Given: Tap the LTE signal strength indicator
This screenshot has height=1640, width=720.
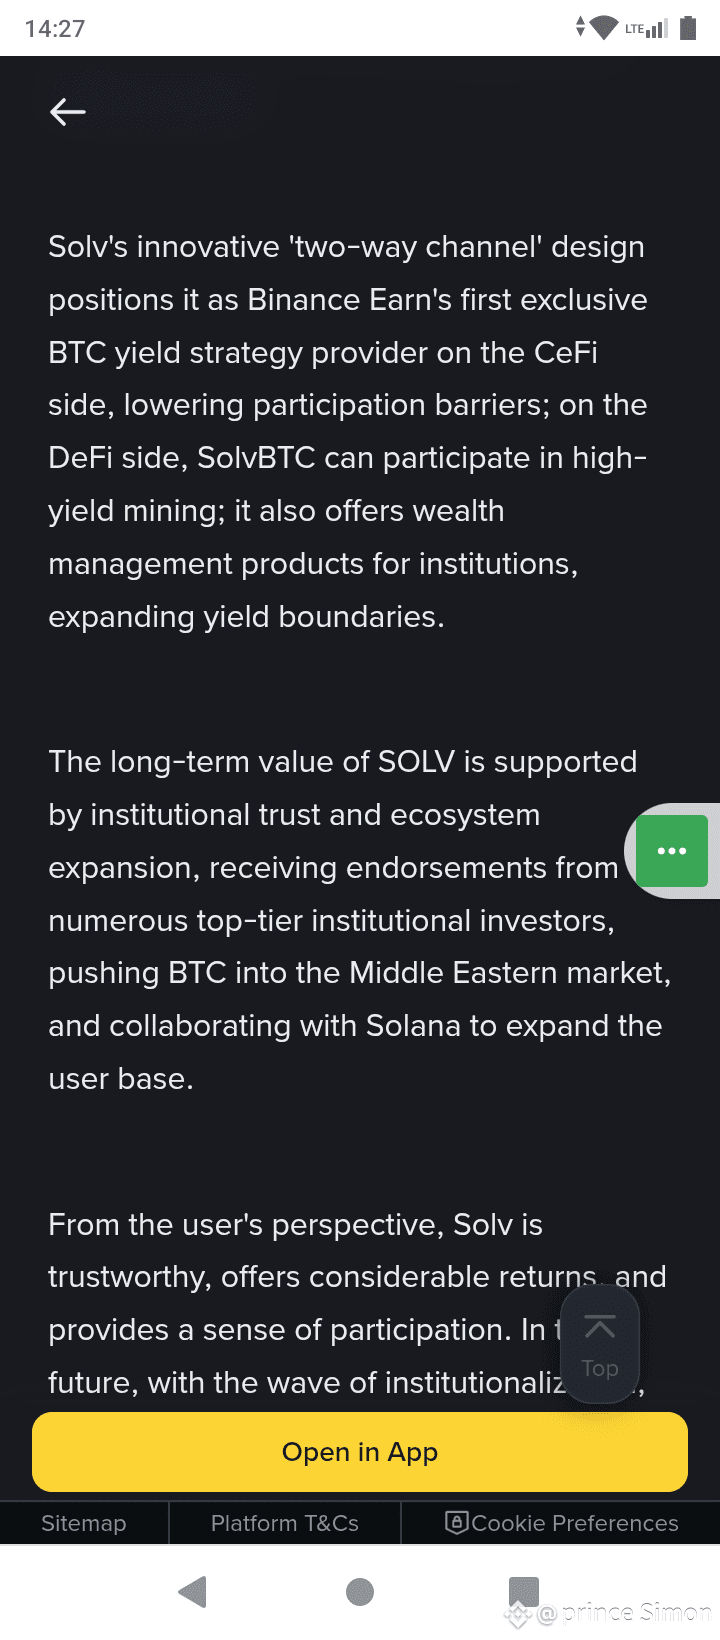Looking at the screenshot, I should [x=647, y=29].
